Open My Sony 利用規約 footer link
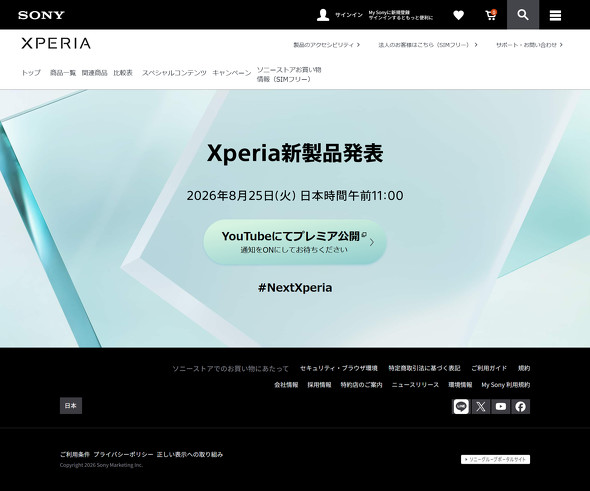The height and width of the screenshot is (491, 590). [x=506, y=385]
